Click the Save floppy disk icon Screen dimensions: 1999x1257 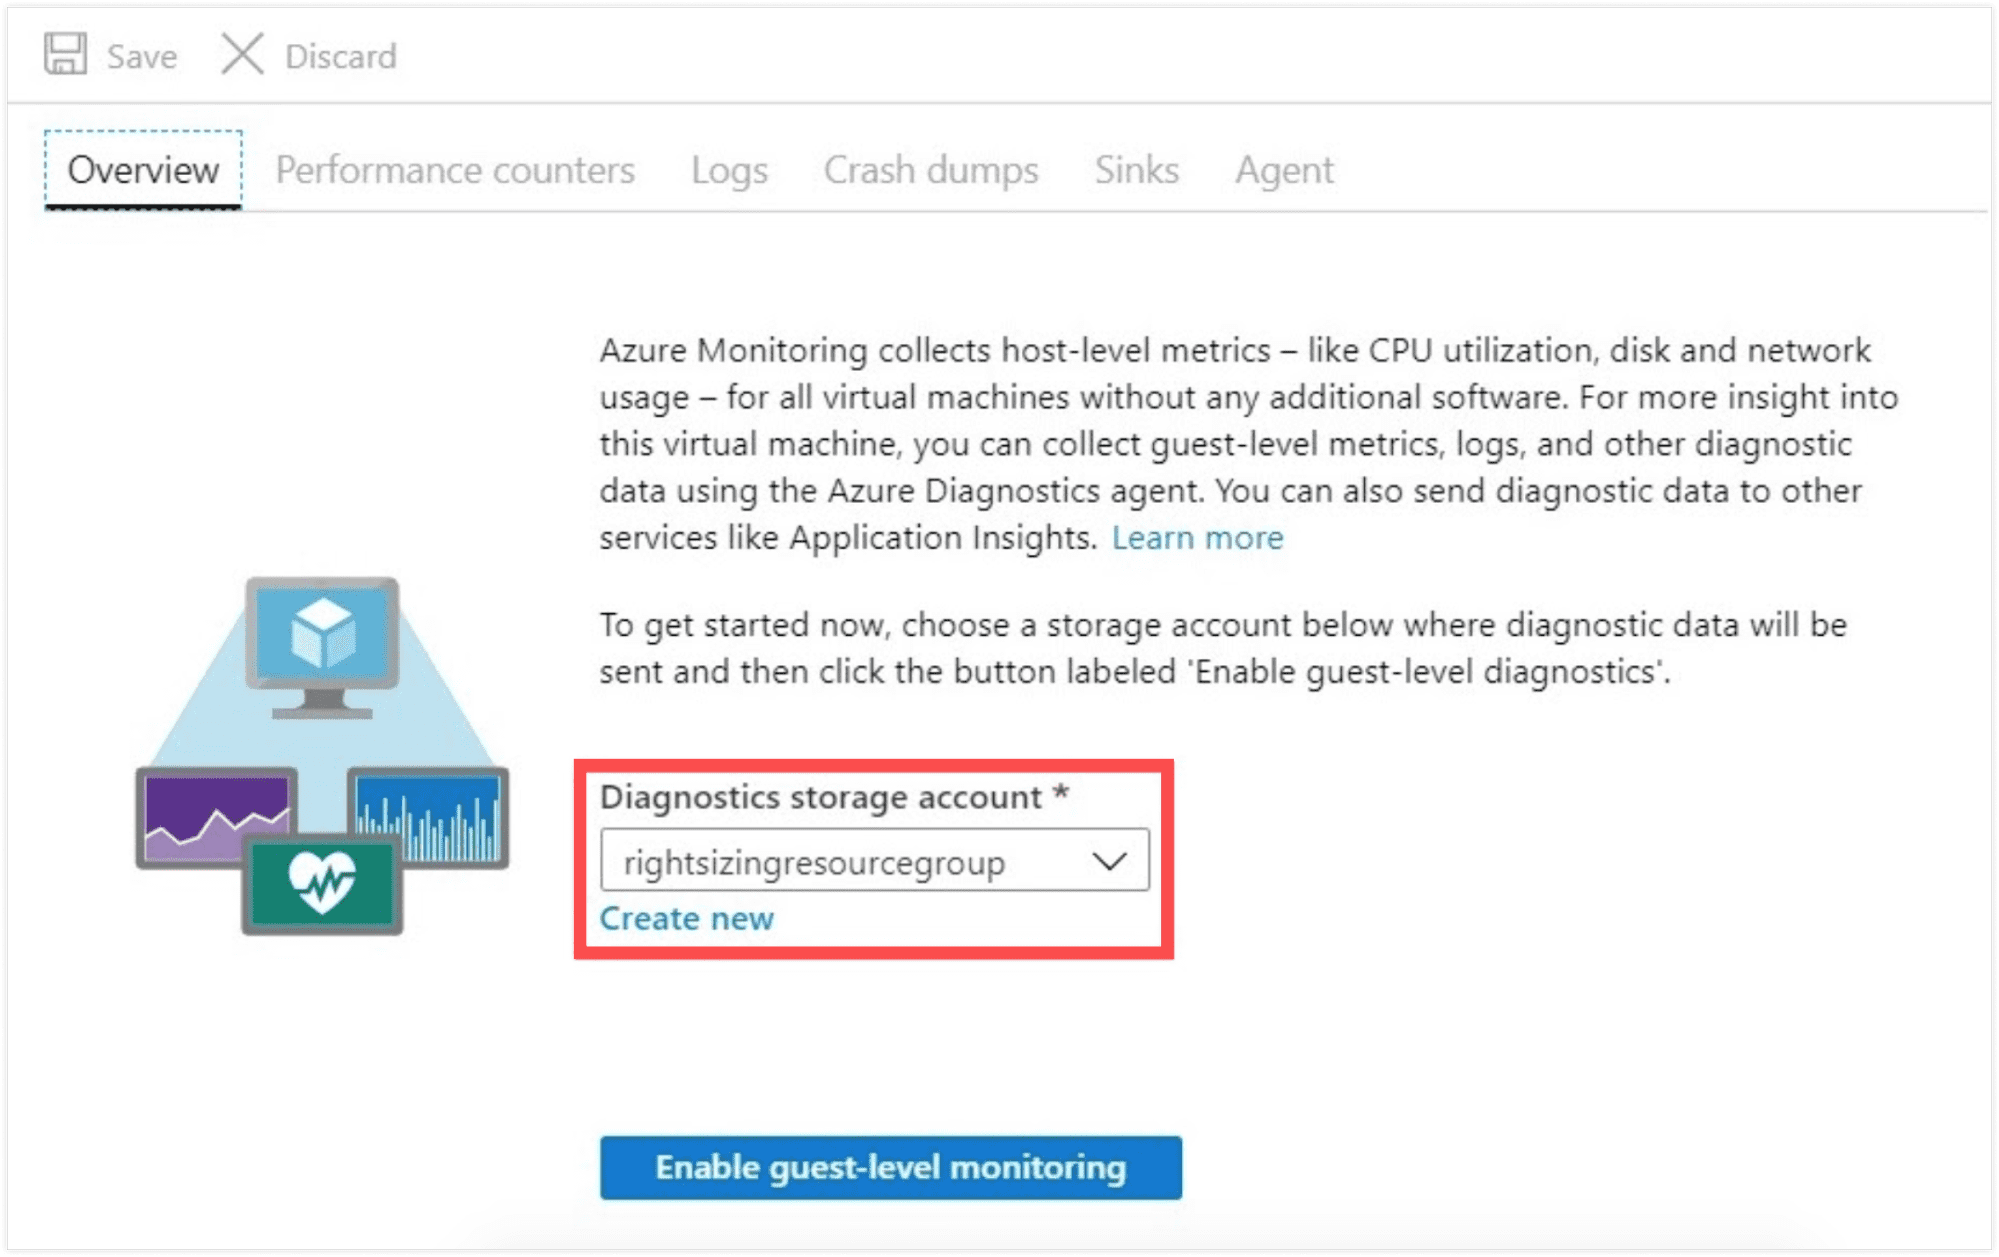coord(65,54)
